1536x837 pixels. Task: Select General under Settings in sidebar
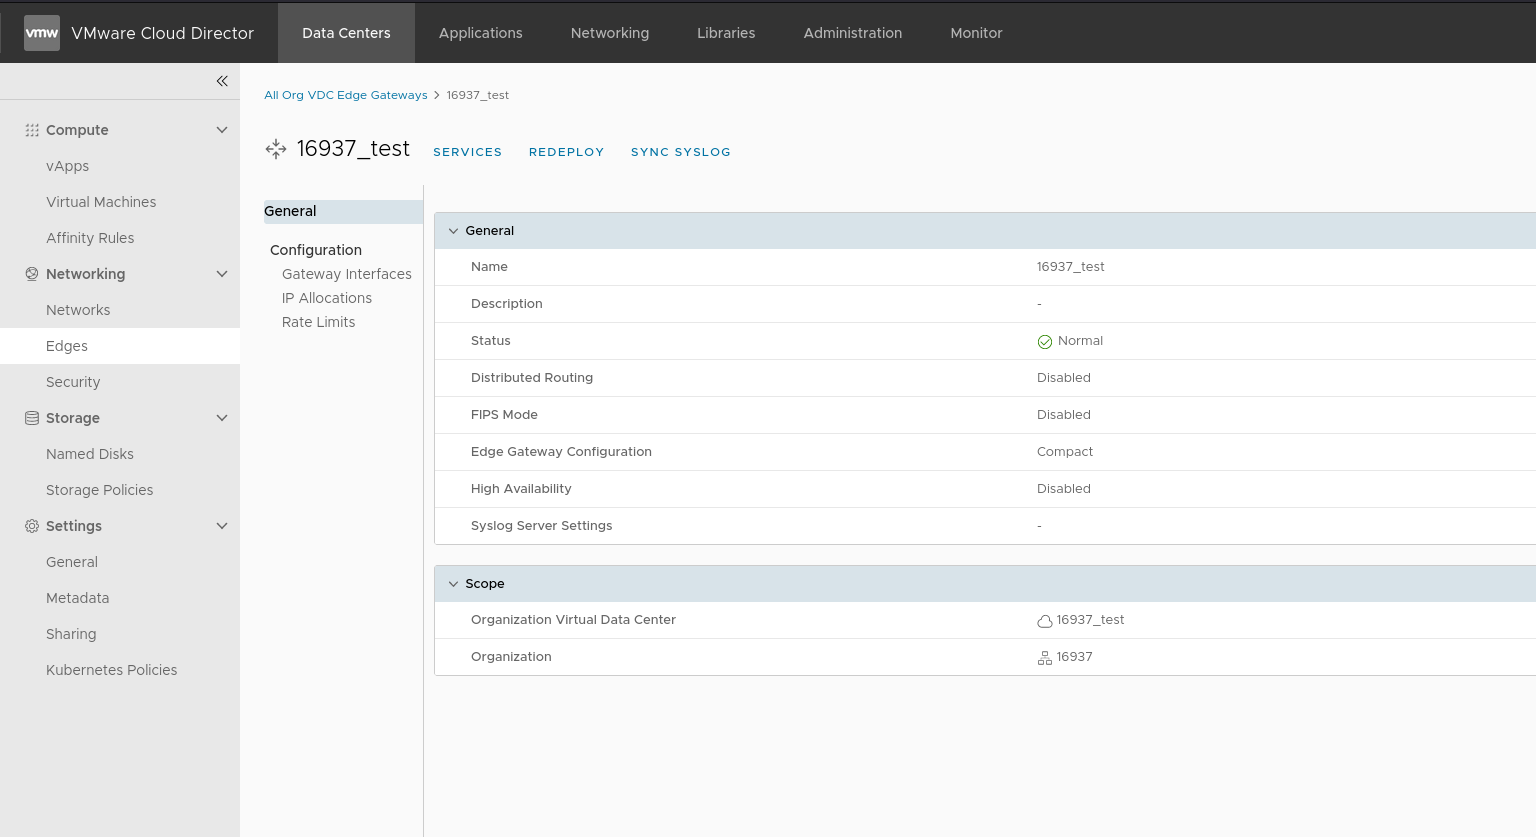pos(72,562)
